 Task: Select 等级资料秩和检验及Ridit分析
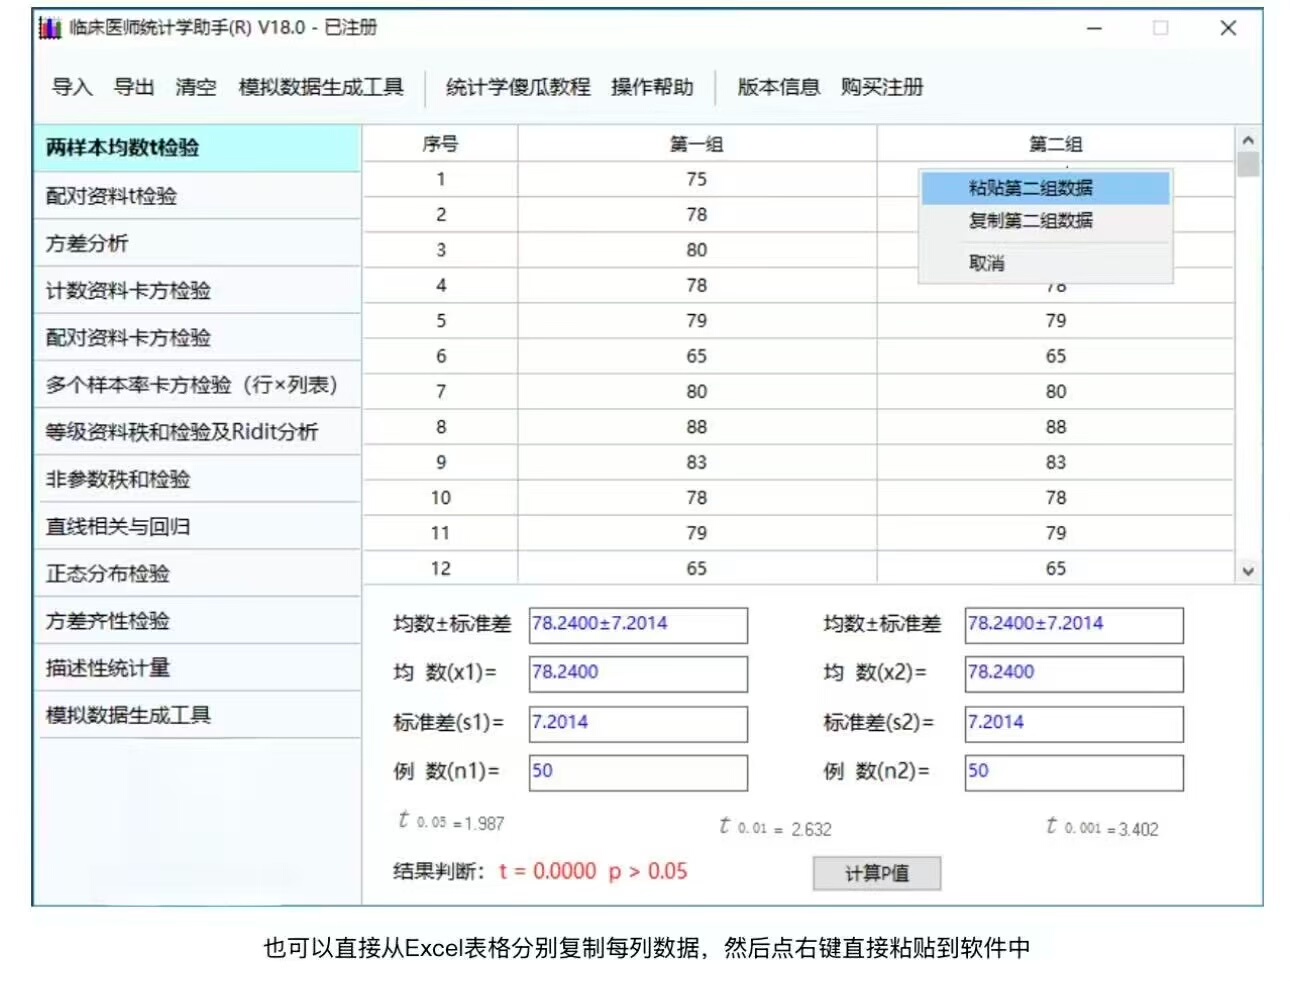click(197, 432)
